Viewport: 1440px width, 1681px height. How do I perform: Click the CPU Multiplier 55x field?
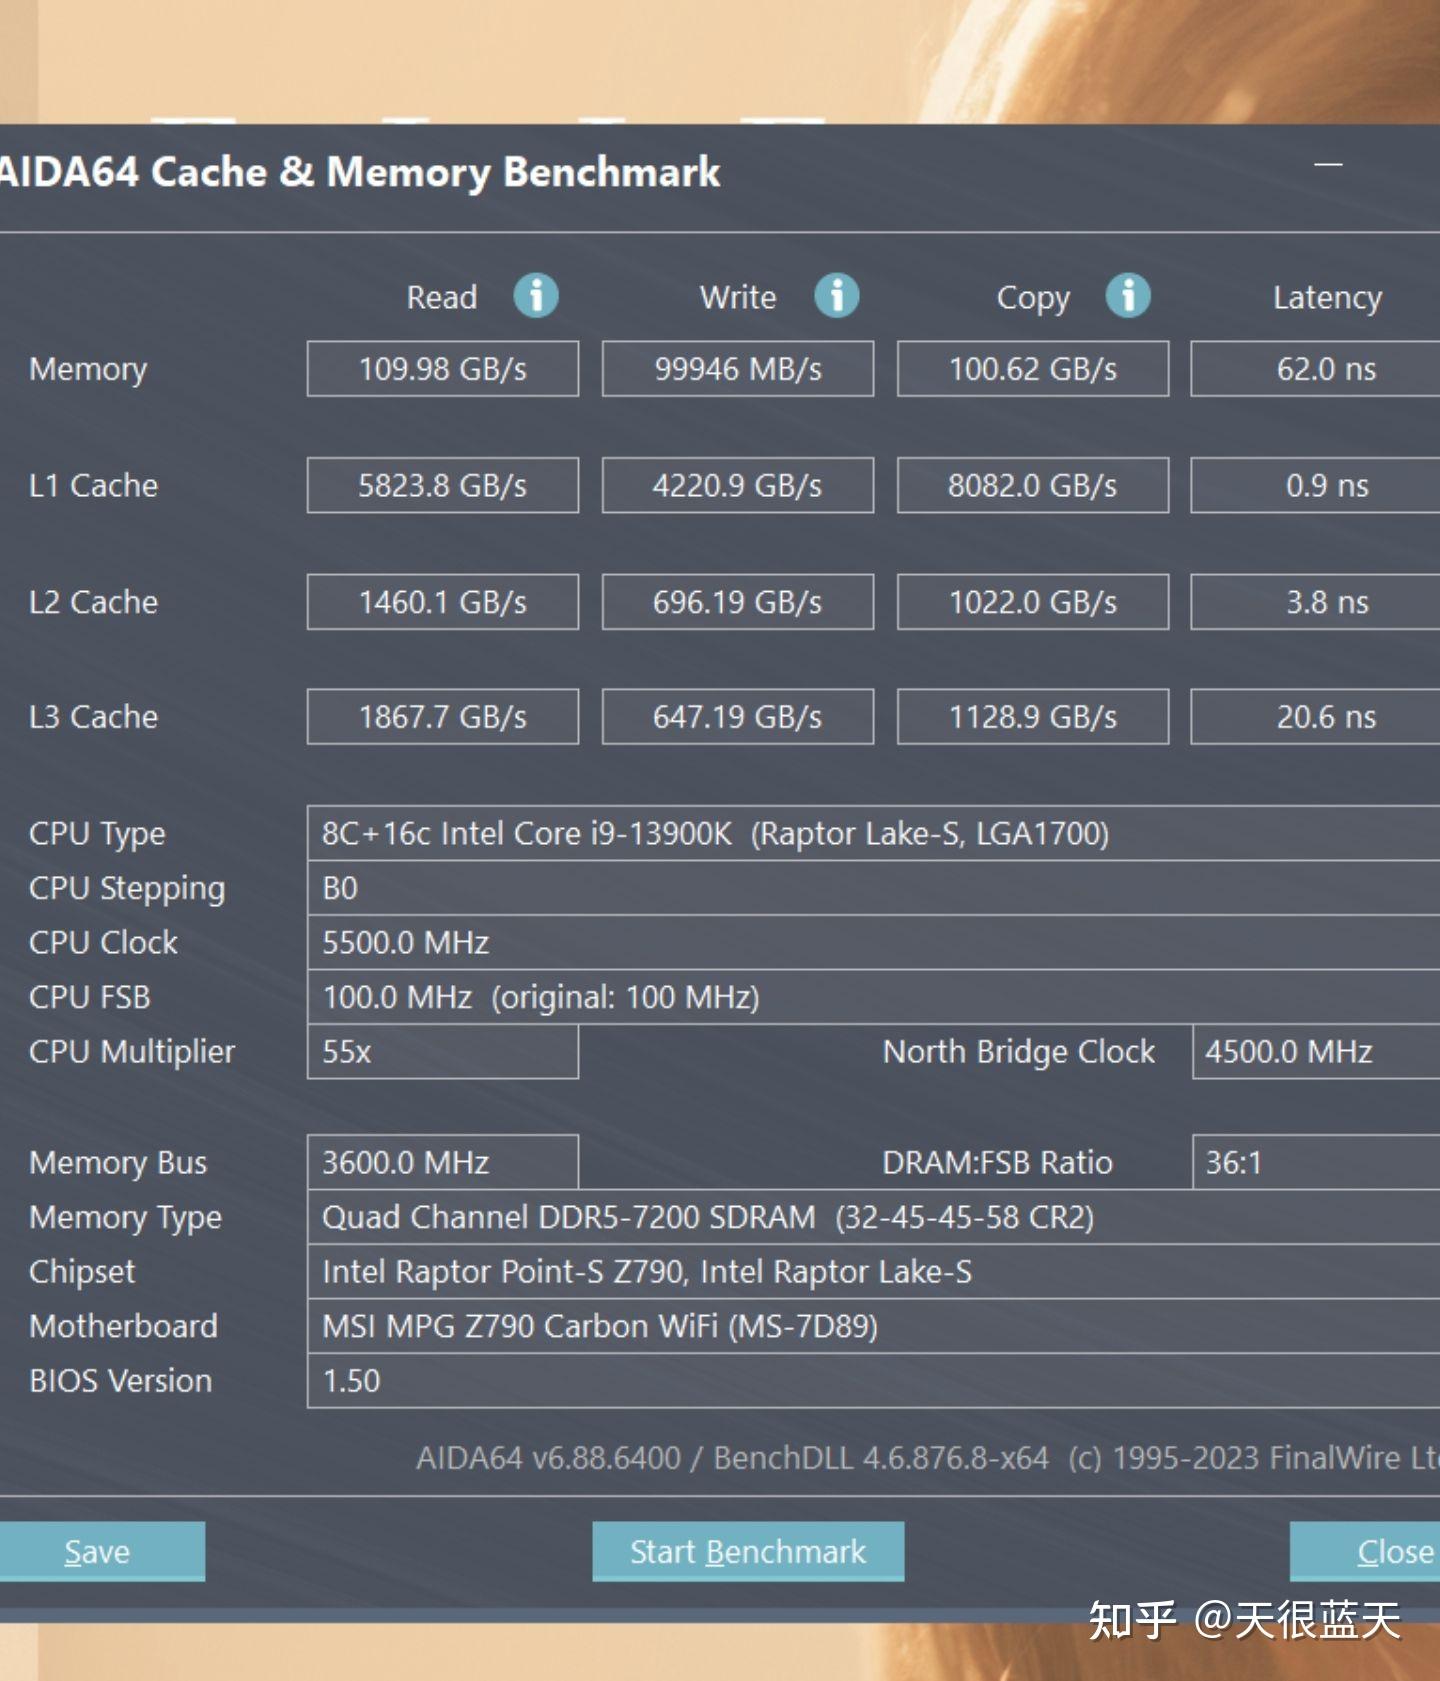click(x=442, y=1052)
